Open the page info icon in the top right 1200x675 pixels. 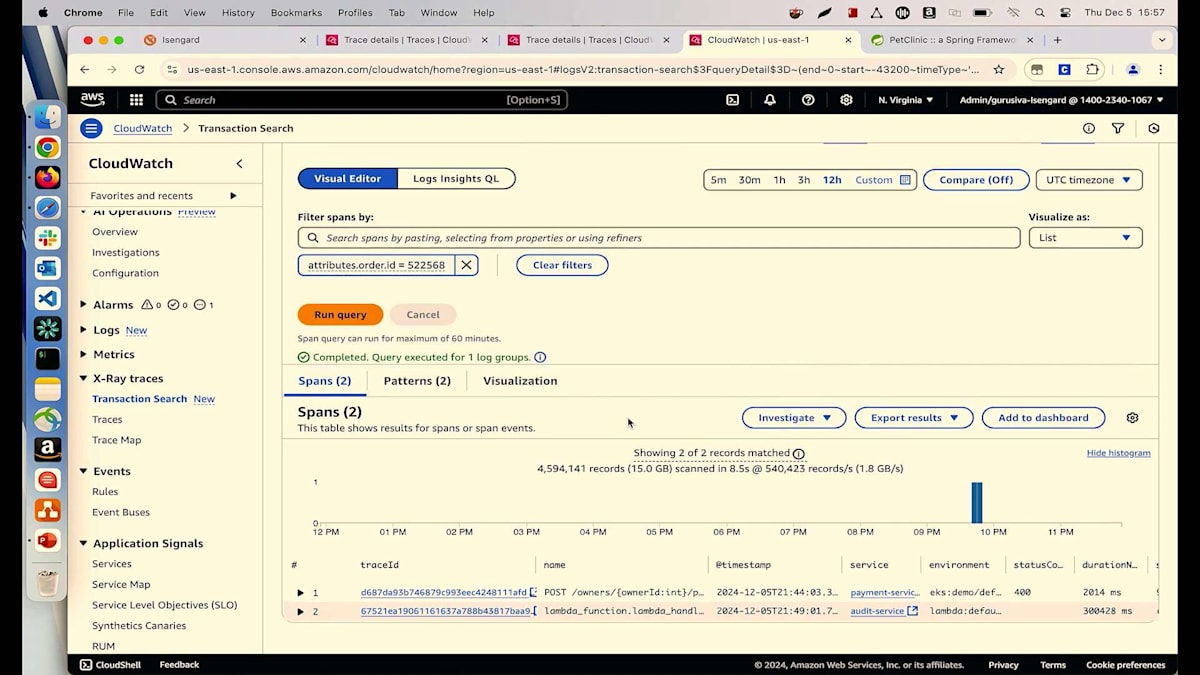(1089, 128)
